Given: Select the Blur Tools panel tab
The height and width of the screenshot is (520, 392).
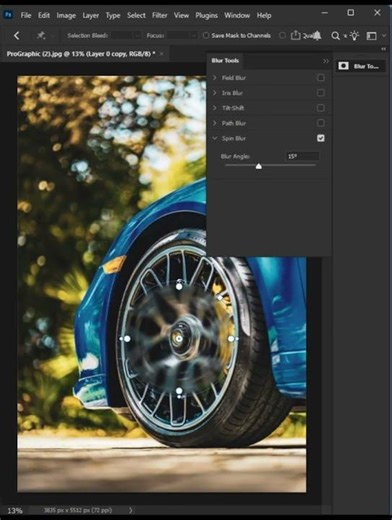Looking at the screenshot, I should pos(225,61).
